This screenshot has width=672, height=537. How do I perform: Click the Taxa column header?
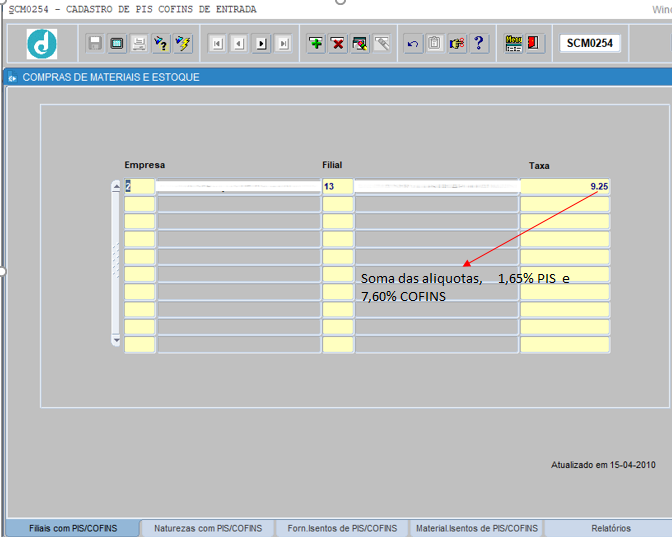539,165
